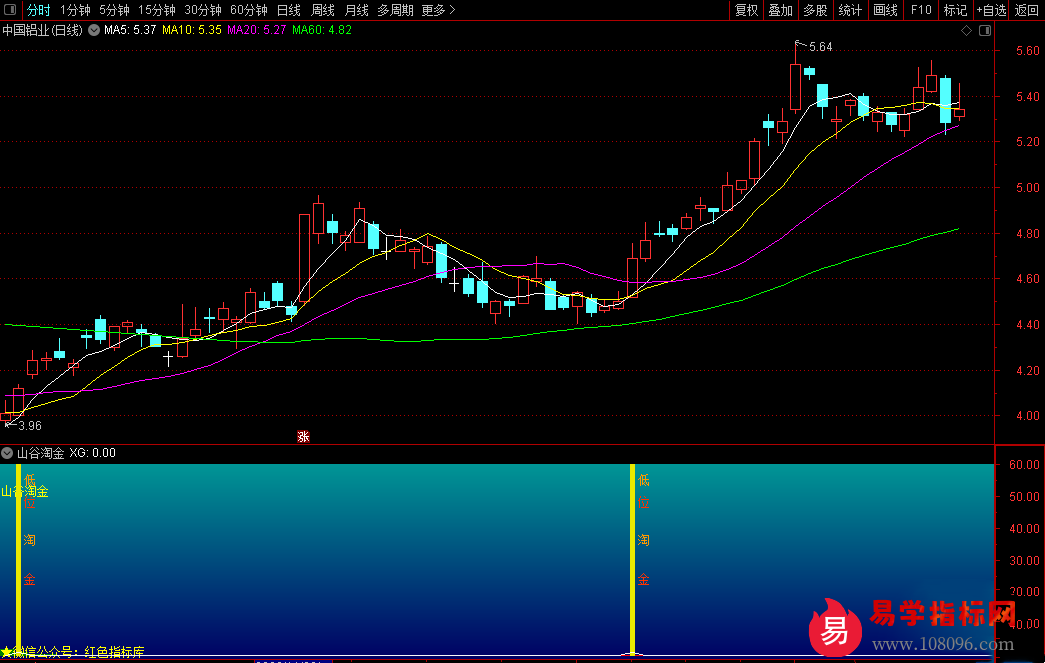Click the 叠加 overlay button
This screenshot has width=1045, height=663.
(780, 10)
